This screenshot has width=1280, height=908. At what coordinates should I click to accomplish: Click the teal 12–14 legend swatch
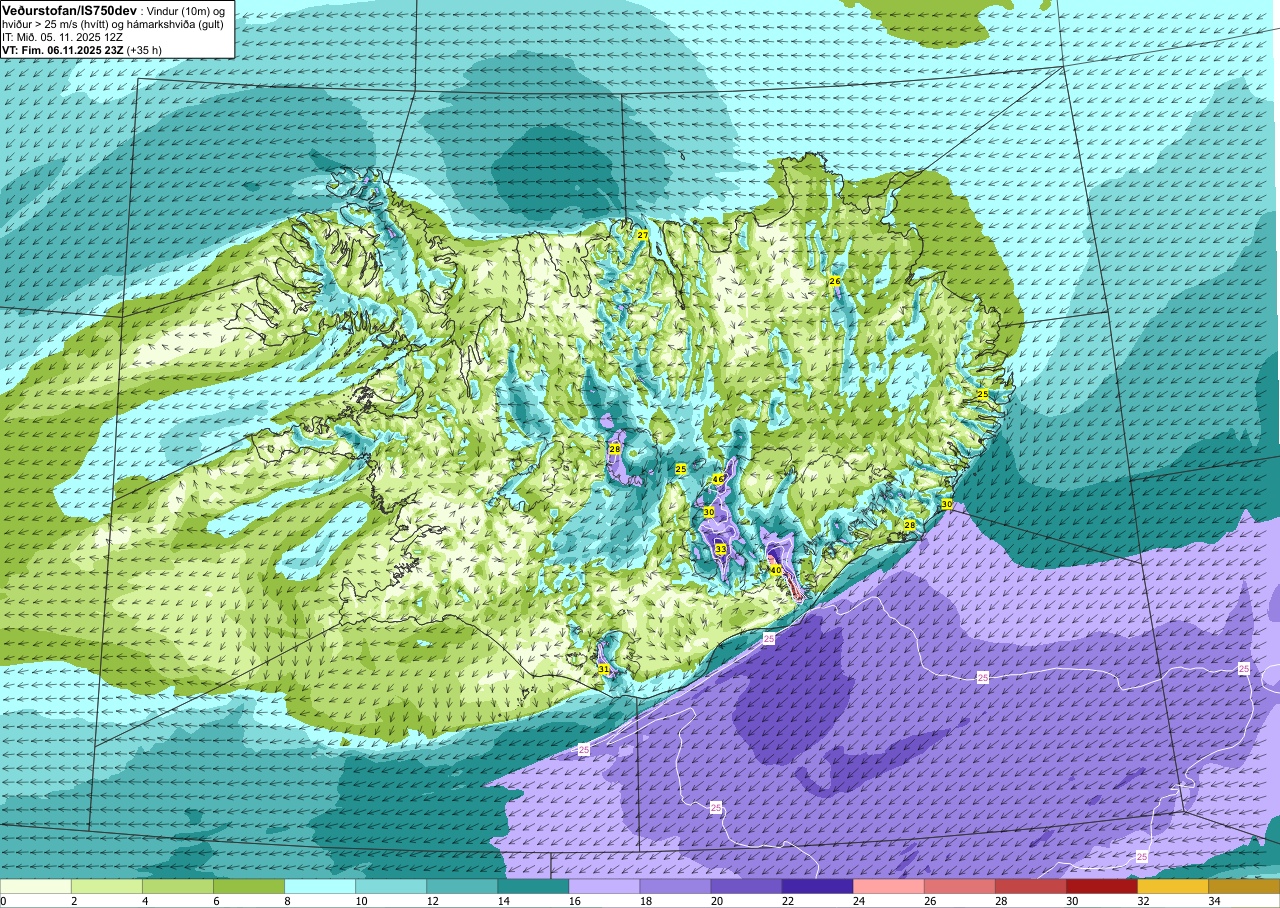[462, 886]
